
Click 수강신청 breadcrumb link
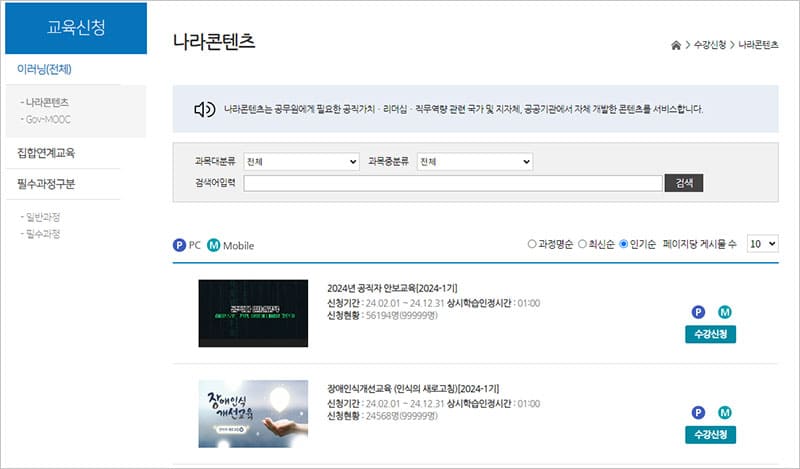click(710, 45)
